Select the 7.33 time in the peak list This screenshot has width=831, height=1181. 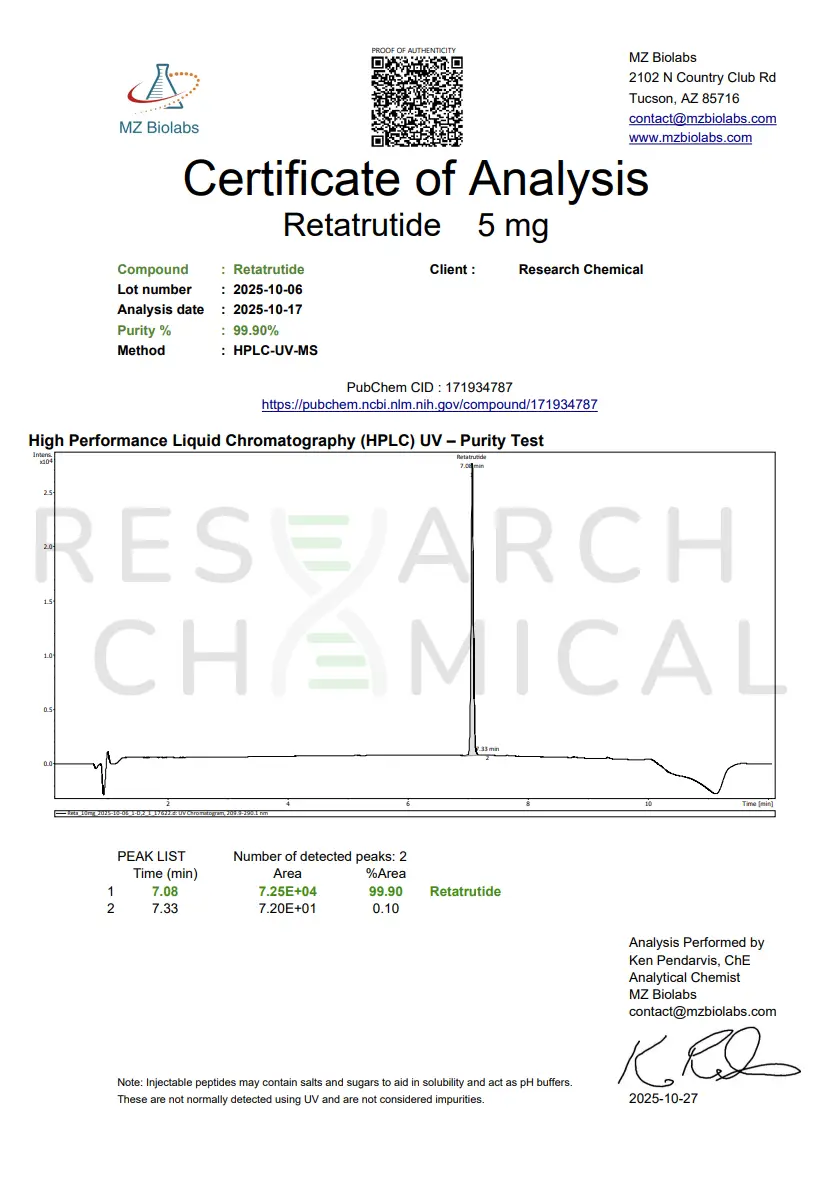tap(165, 908)
